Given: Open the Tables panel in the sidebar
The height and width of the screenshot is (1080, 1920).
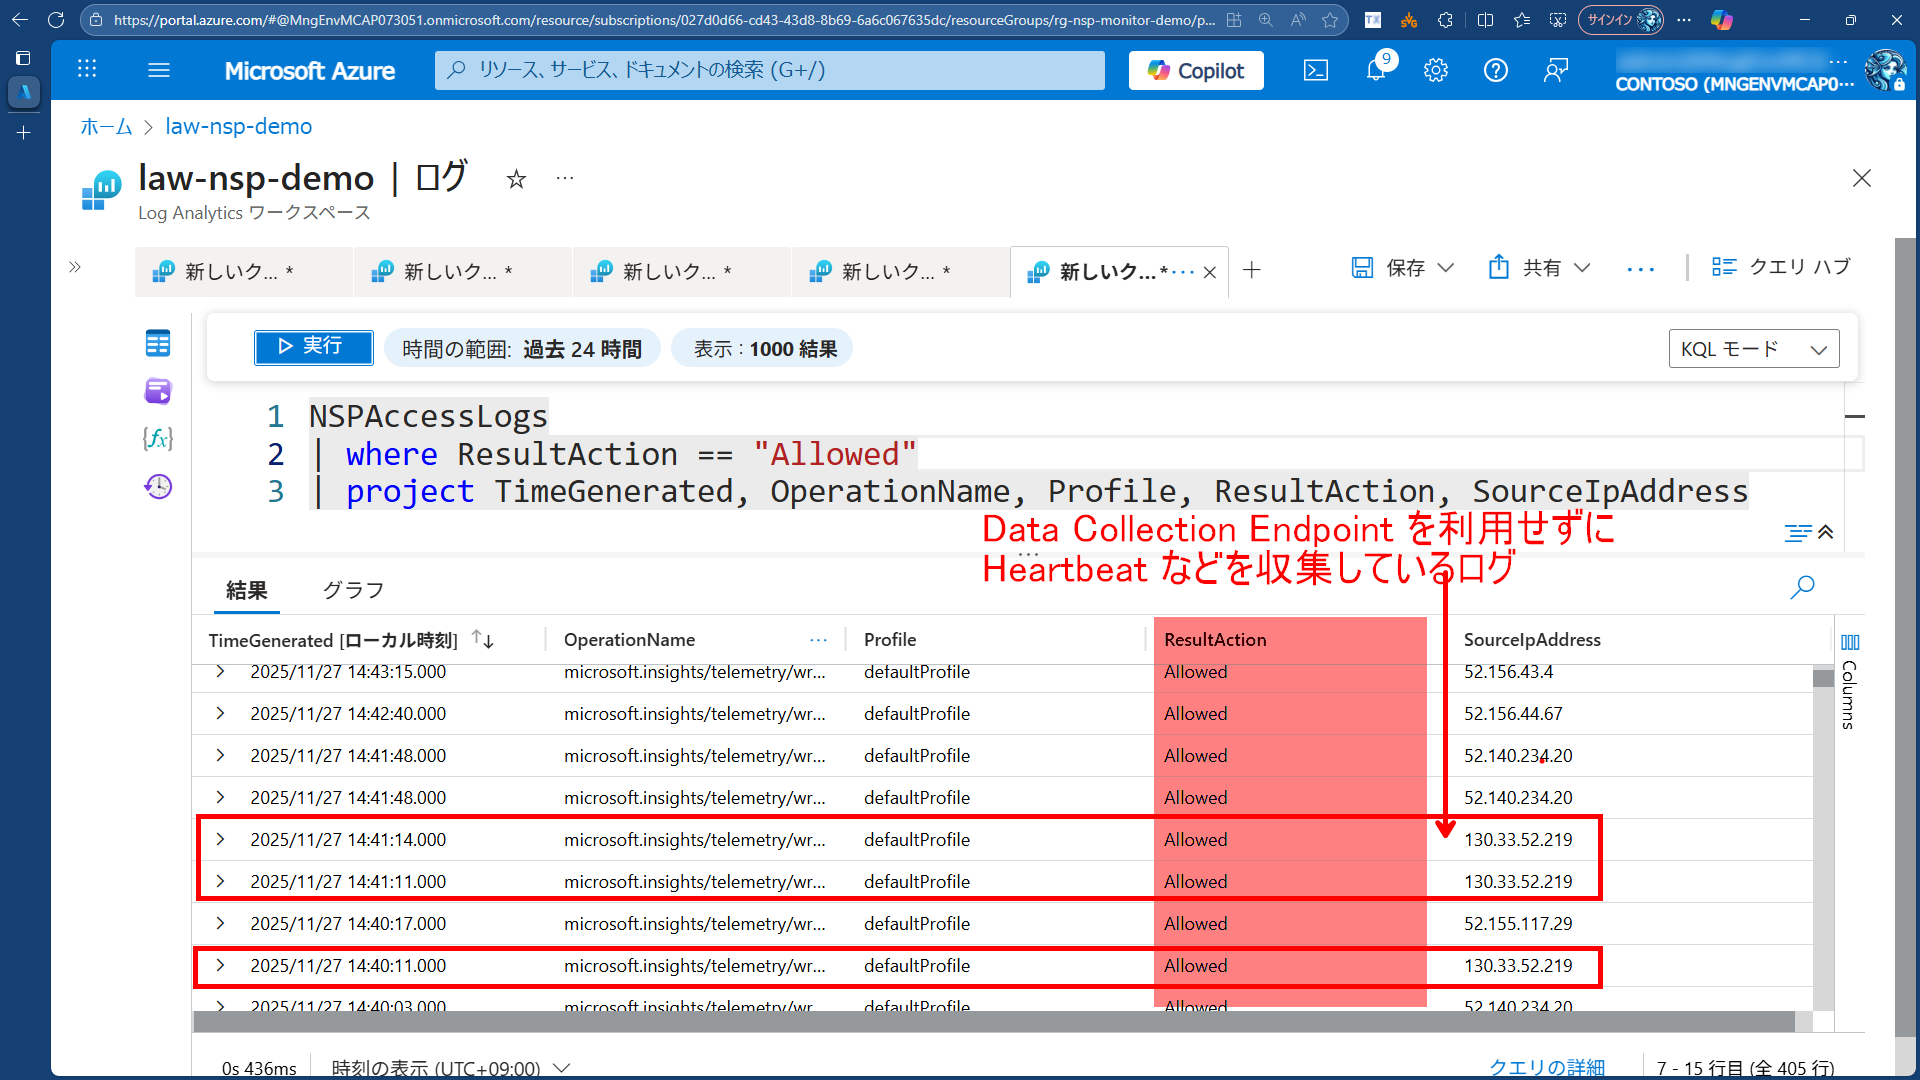Looking at the screenshot, I should 158,343.
